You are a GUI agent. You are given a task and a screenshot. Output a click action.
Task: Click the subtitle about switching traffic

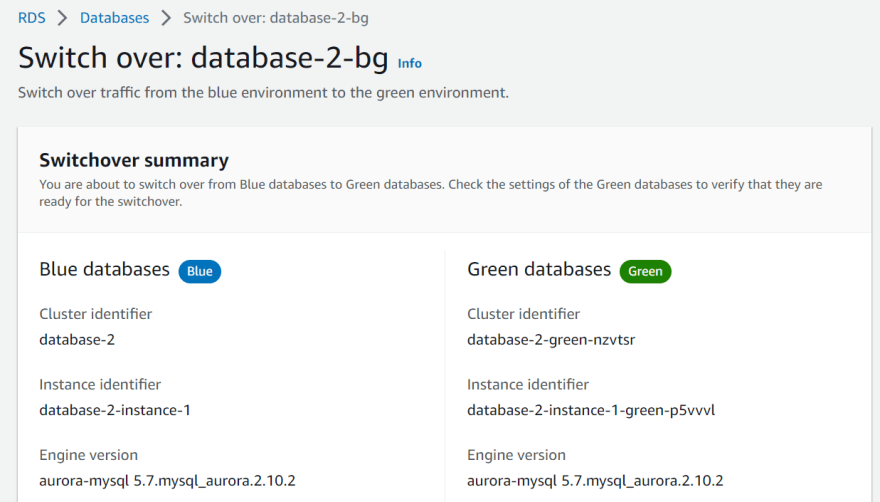[x=263, y=93]
